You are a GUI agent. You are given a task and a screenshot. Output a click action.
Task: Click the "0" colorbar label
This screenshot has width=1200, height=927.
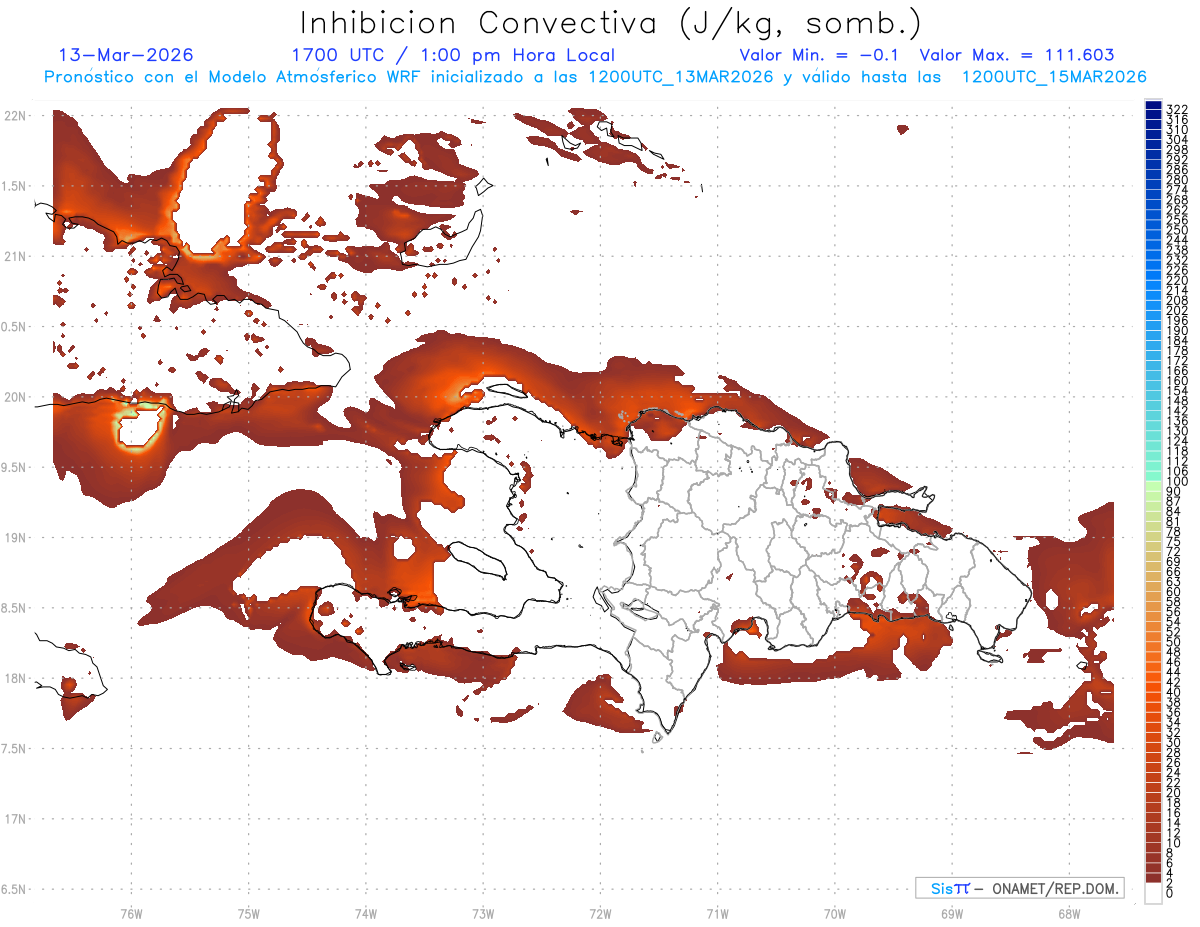pyautogui.click(x=1170, y=894)
